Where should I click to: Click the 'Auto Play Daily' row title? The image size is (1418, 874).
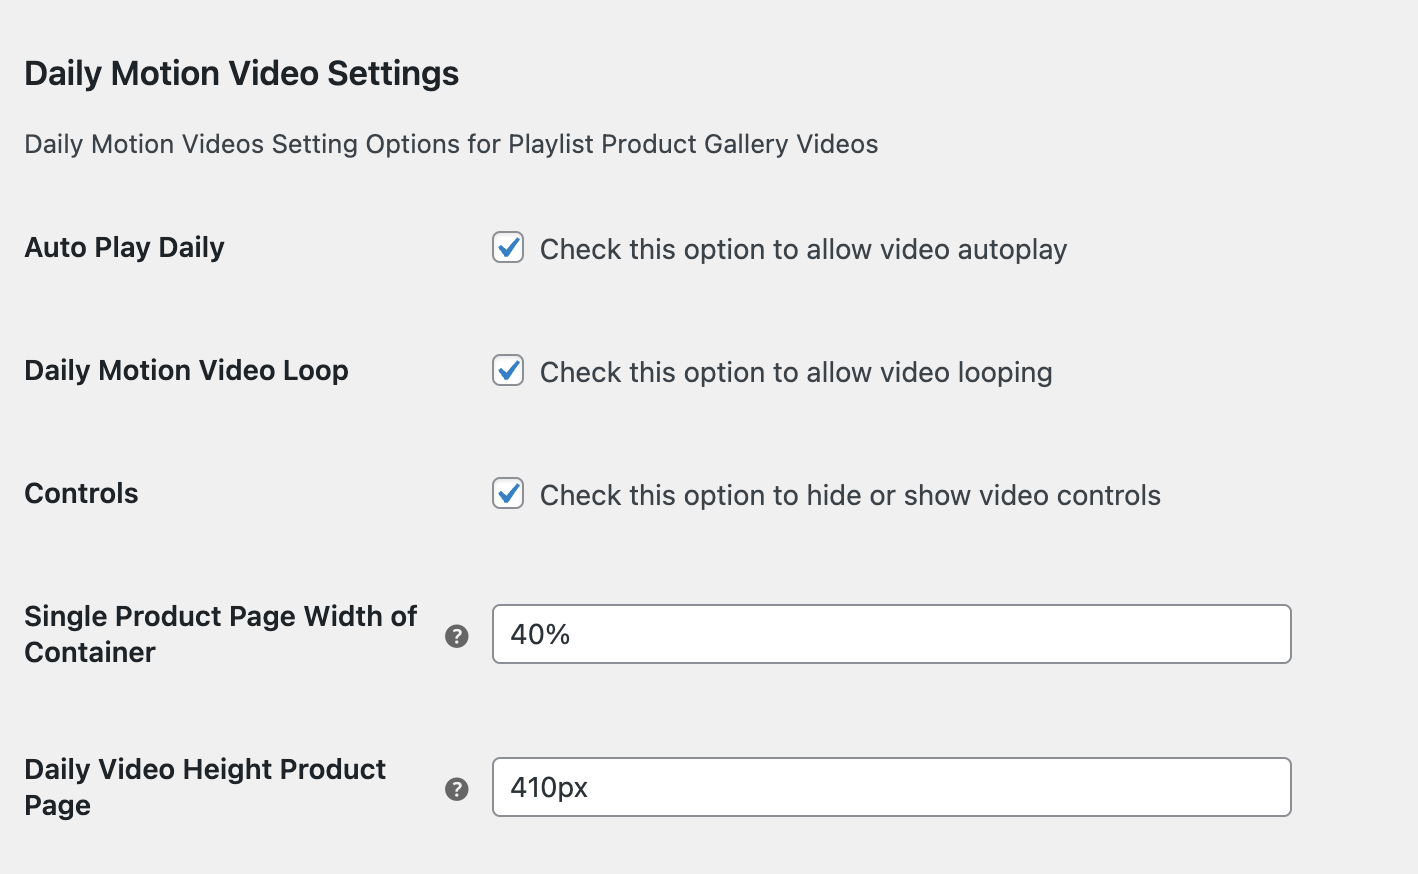pyautogui.click(x=124, y=247)
